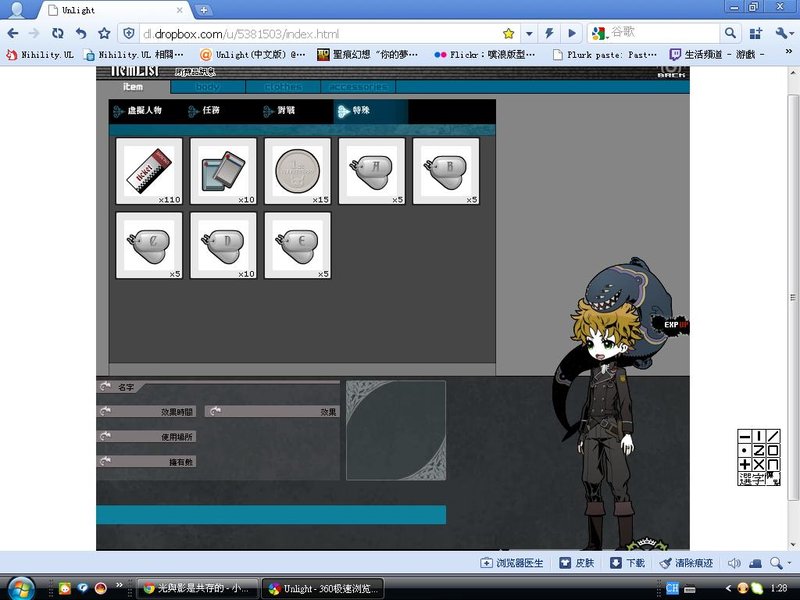Click the CH language indicator in taskbar

[x=672, y=588]
